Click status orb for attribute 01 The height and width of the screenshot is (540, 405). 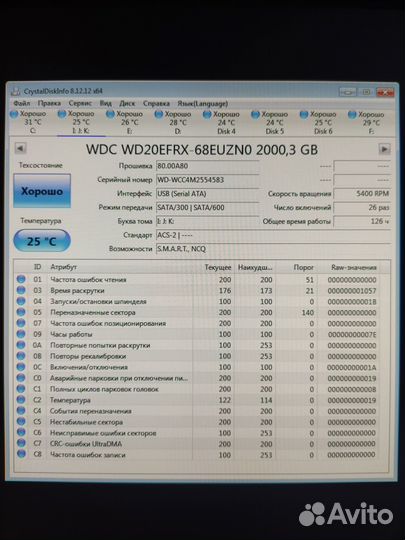pos(21,279)
